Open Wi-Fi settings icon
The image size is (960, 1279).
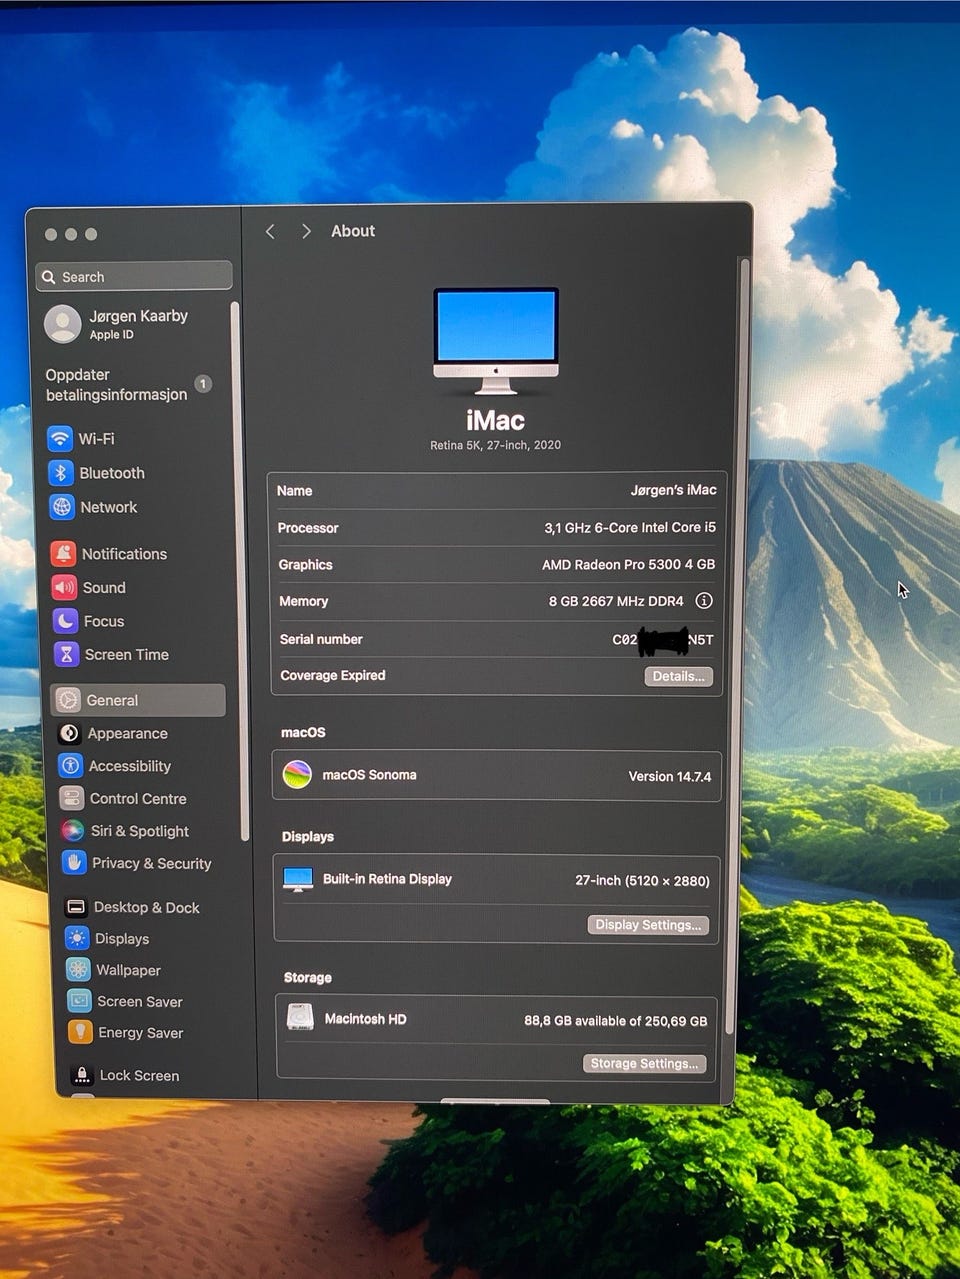(60, 438)
